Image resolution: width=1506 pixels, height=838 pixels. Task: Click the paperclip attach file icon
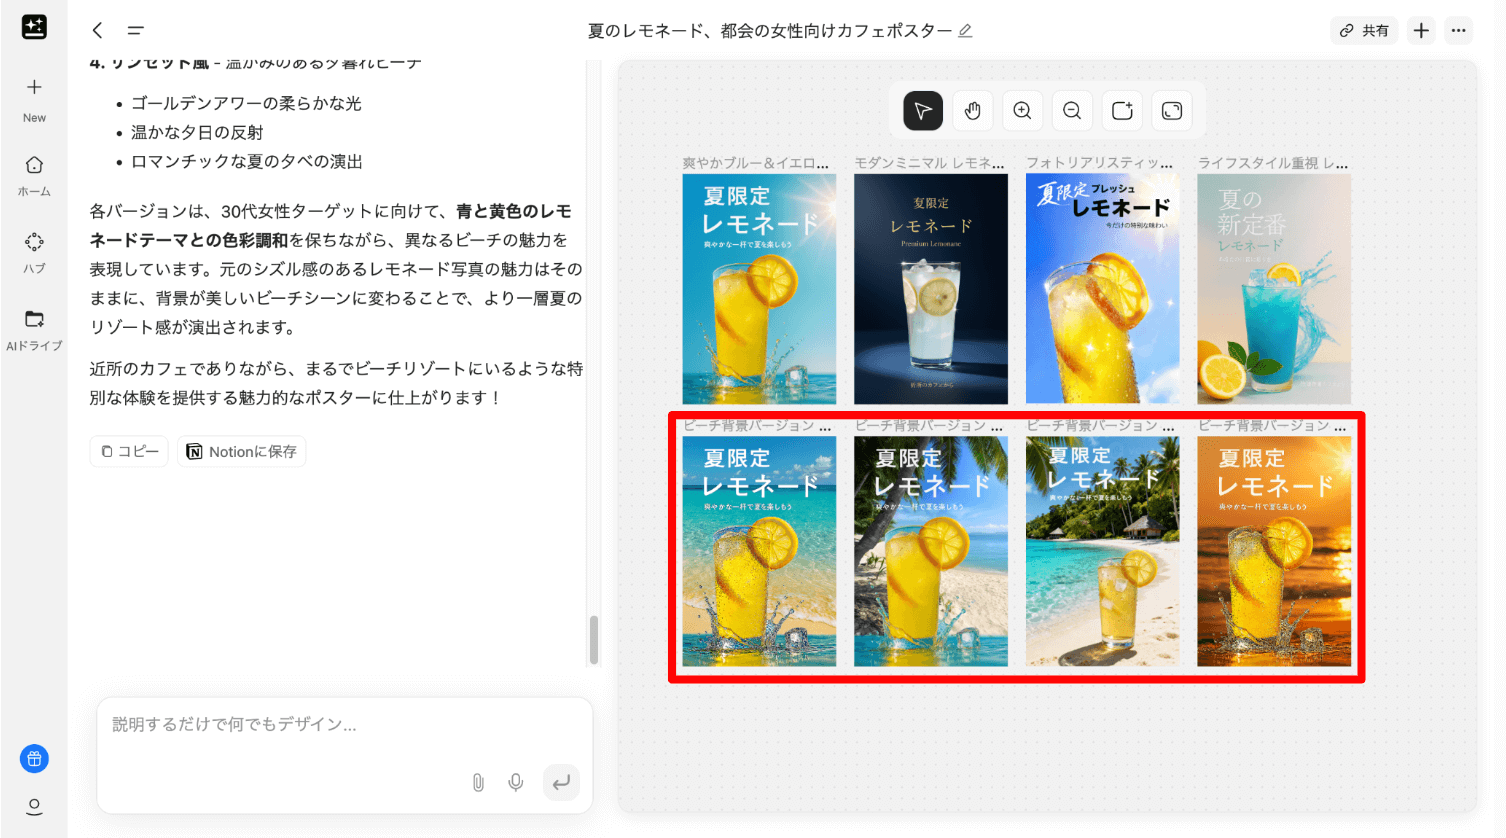478,782
